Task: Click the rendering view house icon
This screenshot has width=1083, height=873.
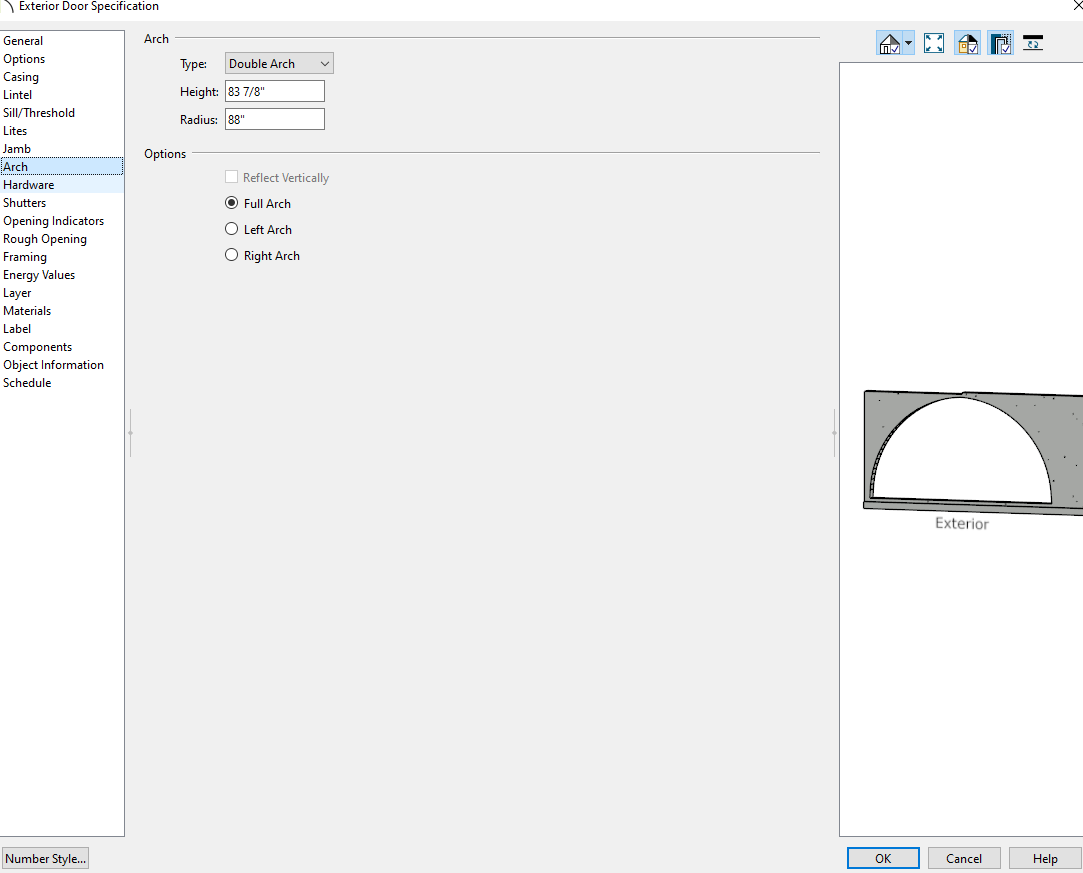Action: [888, 43]
